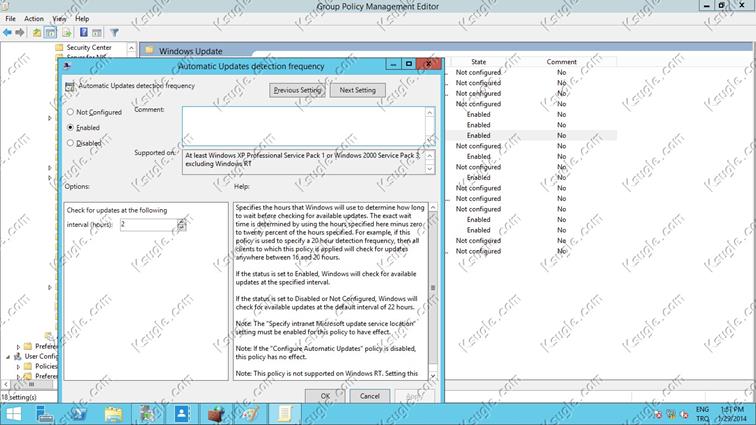The width and height of the screenshot is (756, 425).
Task: Click the Next Setting button
Action: tap(357, 90)
